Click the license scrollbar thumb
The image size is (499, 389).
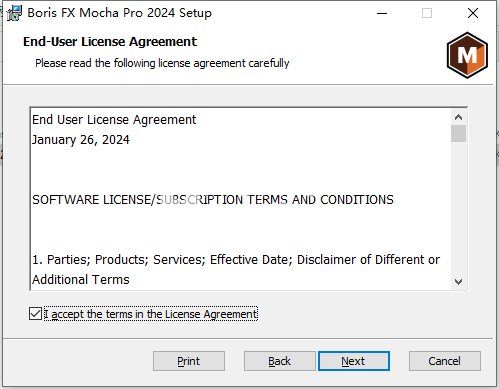458,133
